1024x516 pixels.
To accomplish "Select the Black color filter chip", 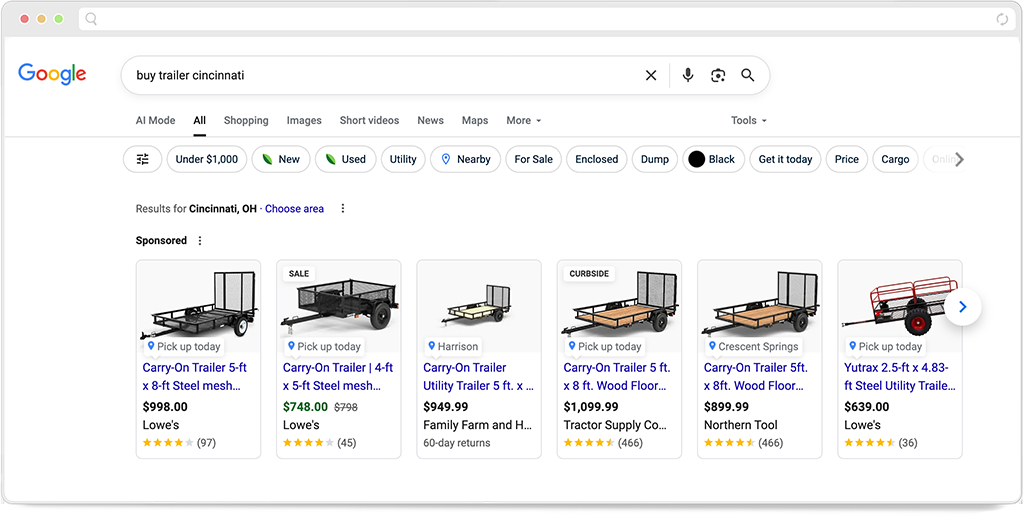I will click(713, 159).
